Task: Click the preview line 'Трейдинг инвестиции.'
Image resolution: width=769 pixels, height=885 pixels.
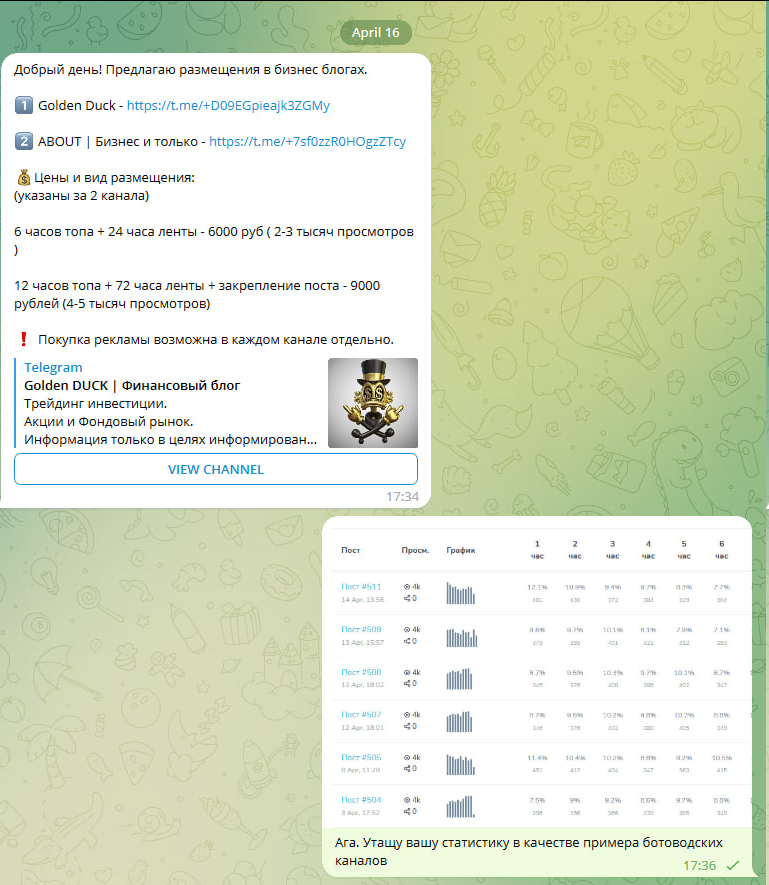Action: 95,404
